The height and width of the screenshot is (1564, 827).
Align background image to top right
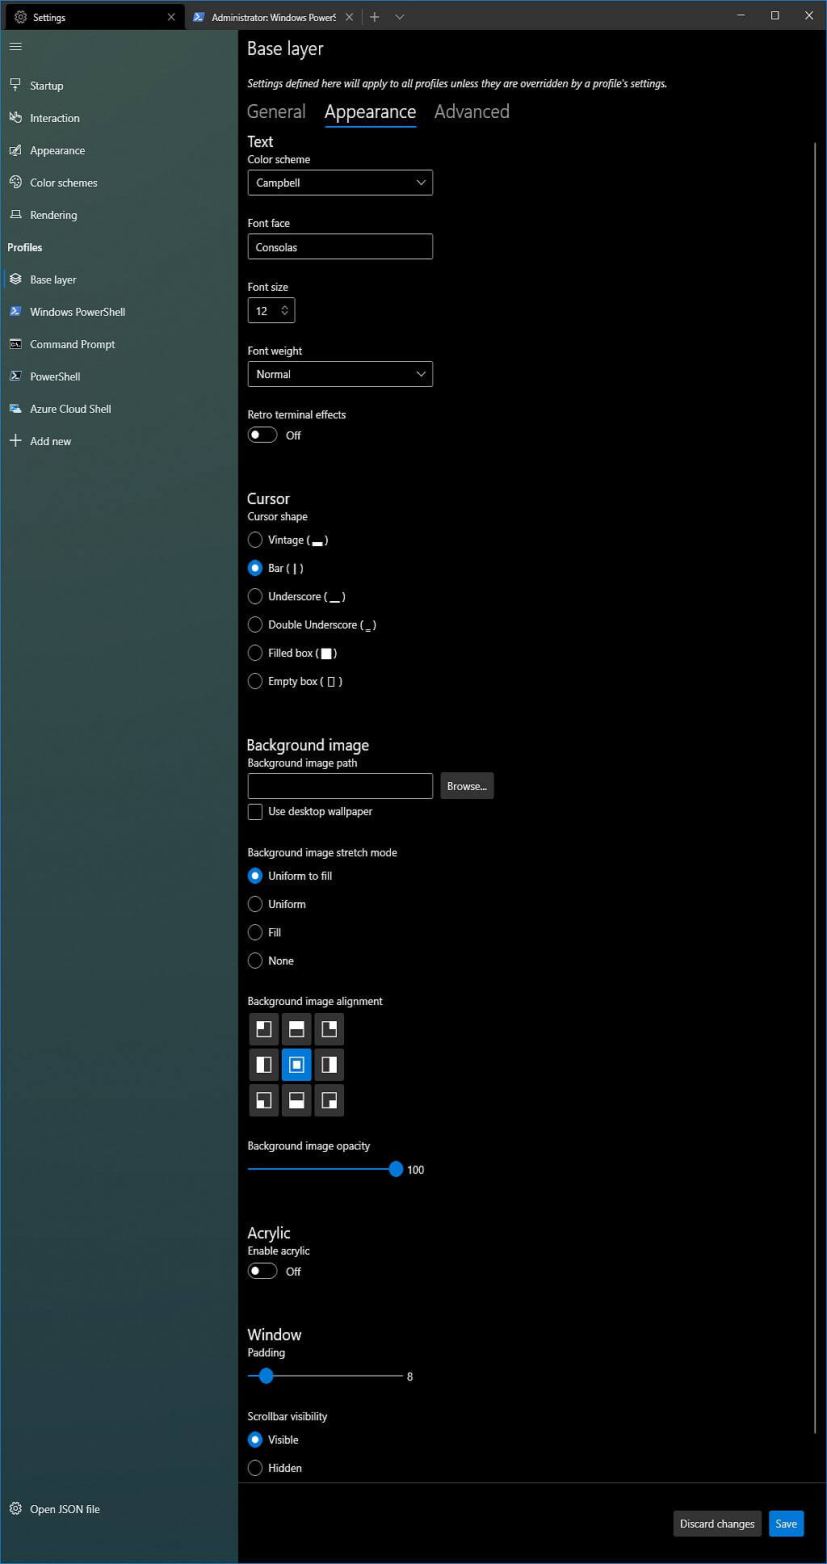tap(329, 1029)
